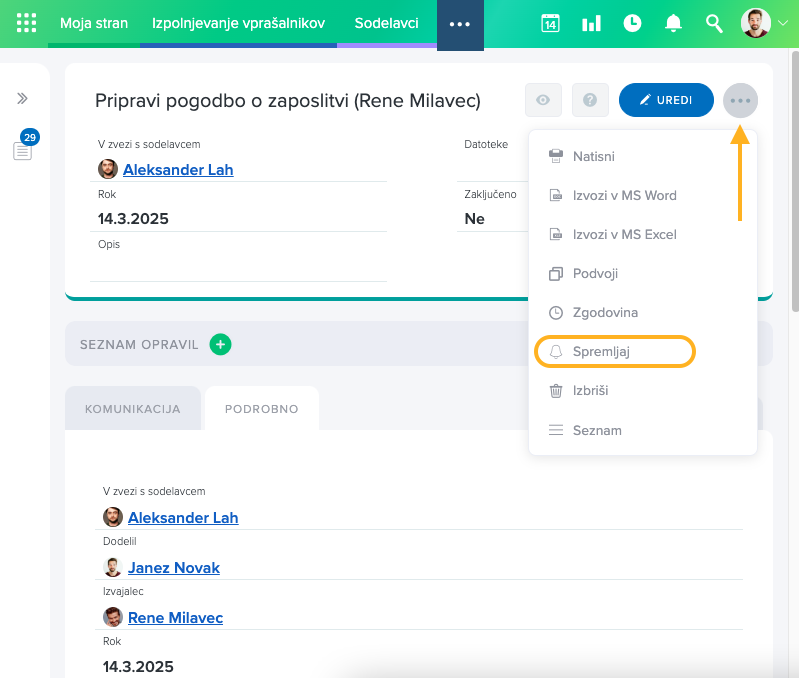
Task: Open the three-dot overflow in navigation bar
Action: (460, 24)
